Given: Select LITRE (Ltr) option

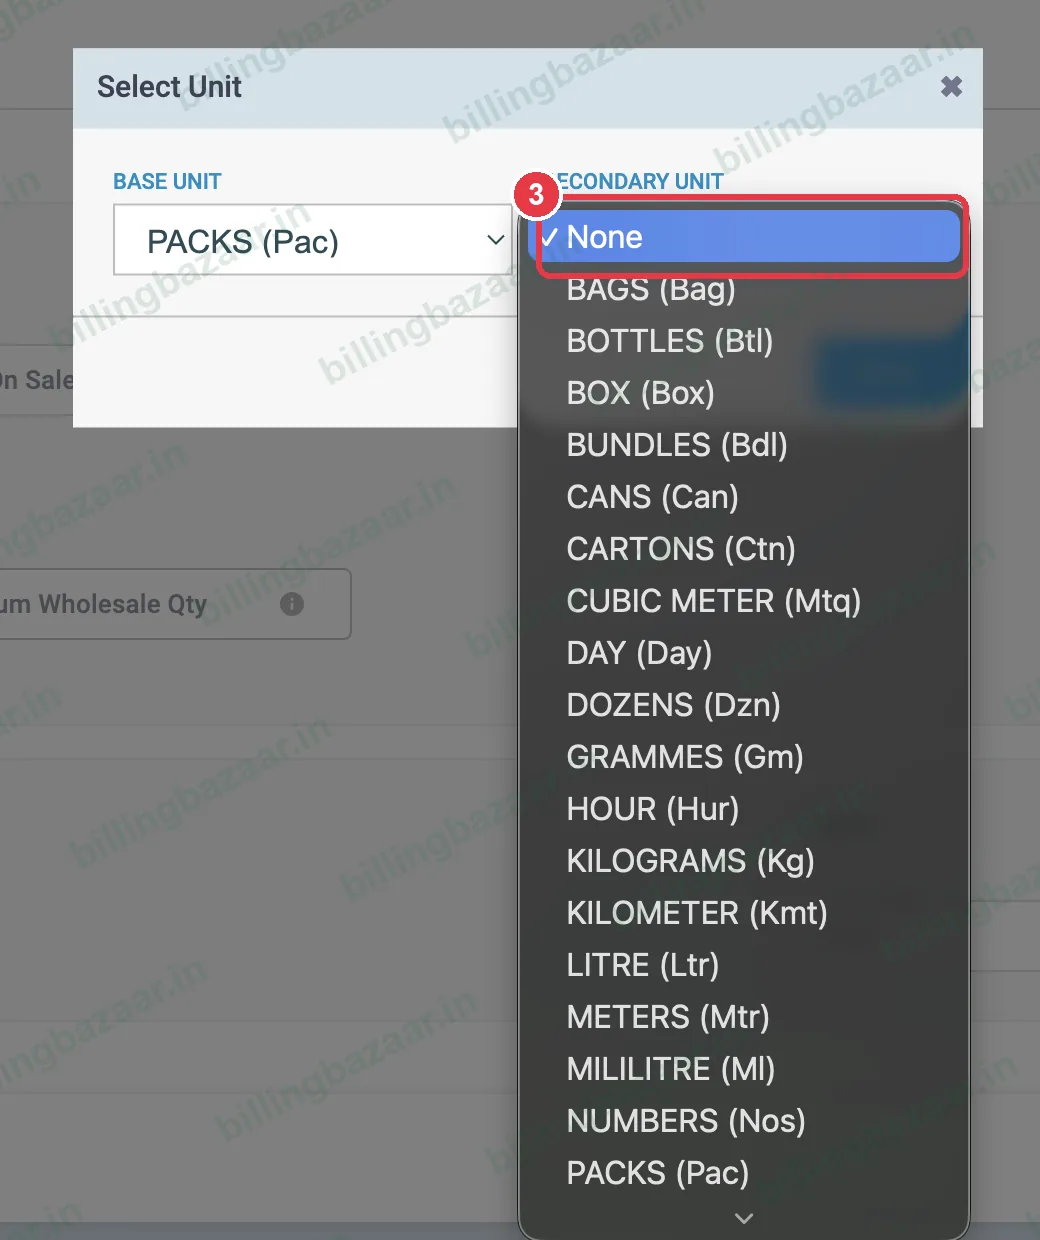Looking at the screenshot, I should pyautogui.click(x=744, y=965).
